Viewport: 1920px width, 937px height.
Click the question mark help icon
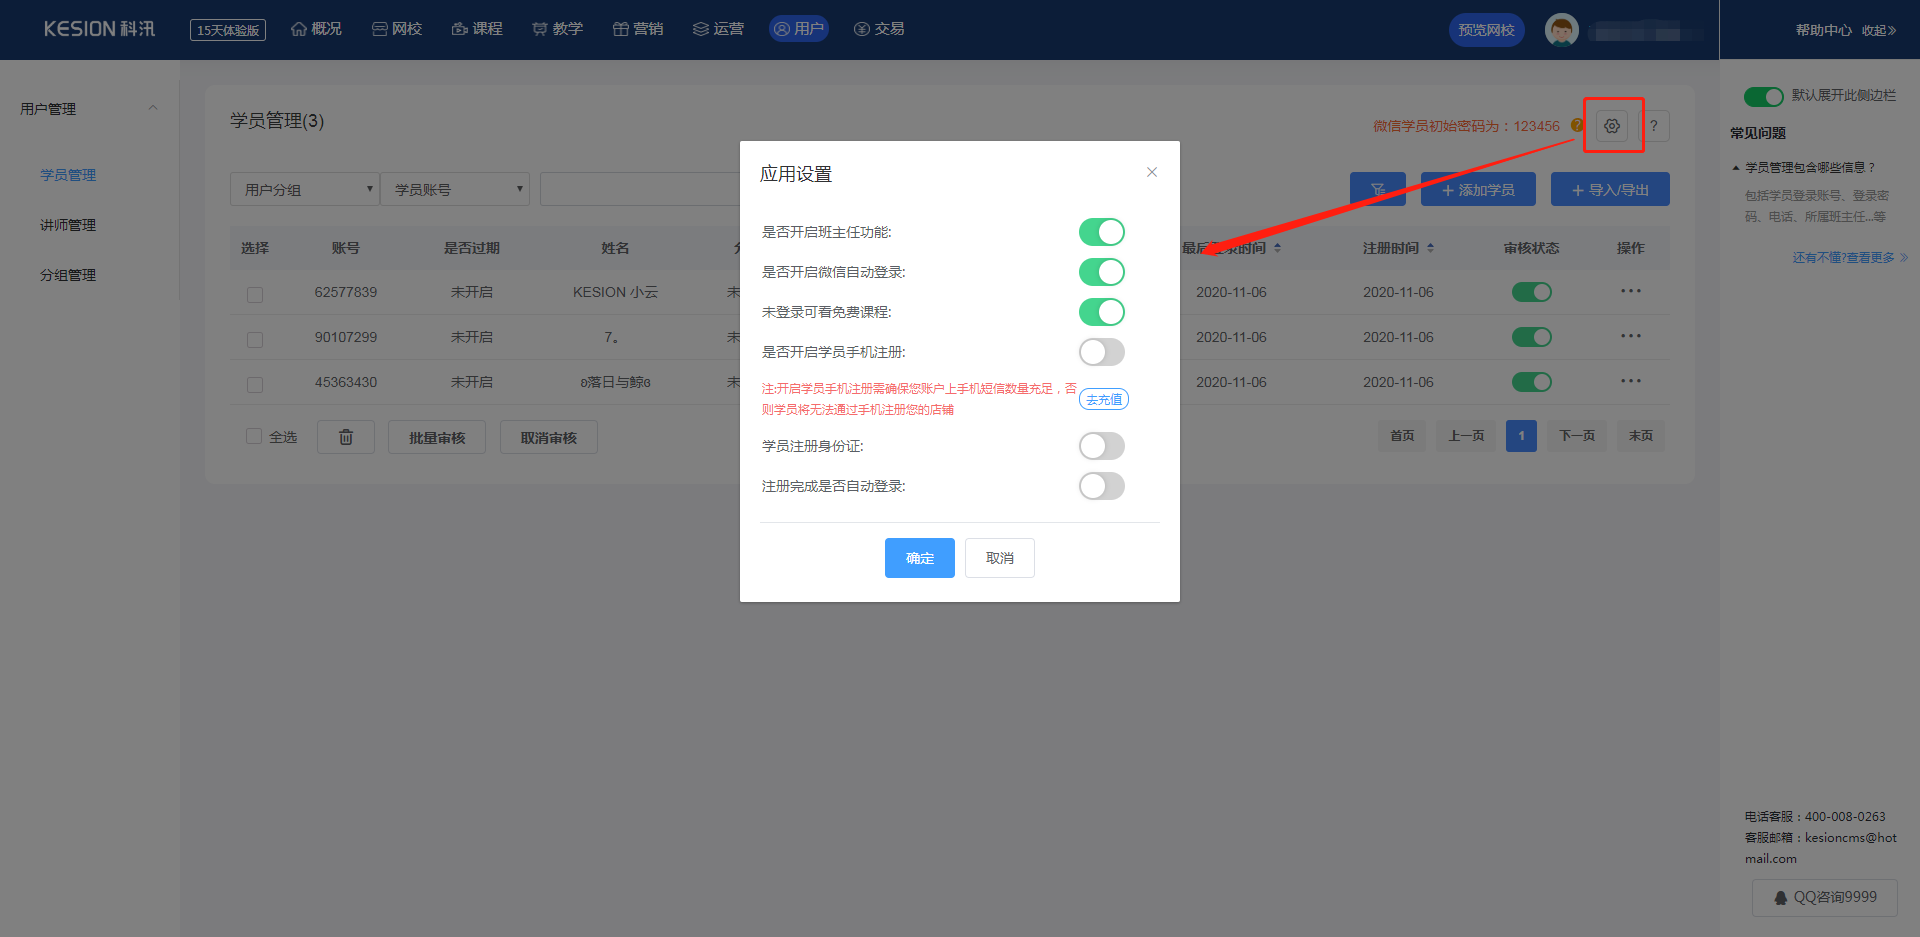pos(1654,126)
